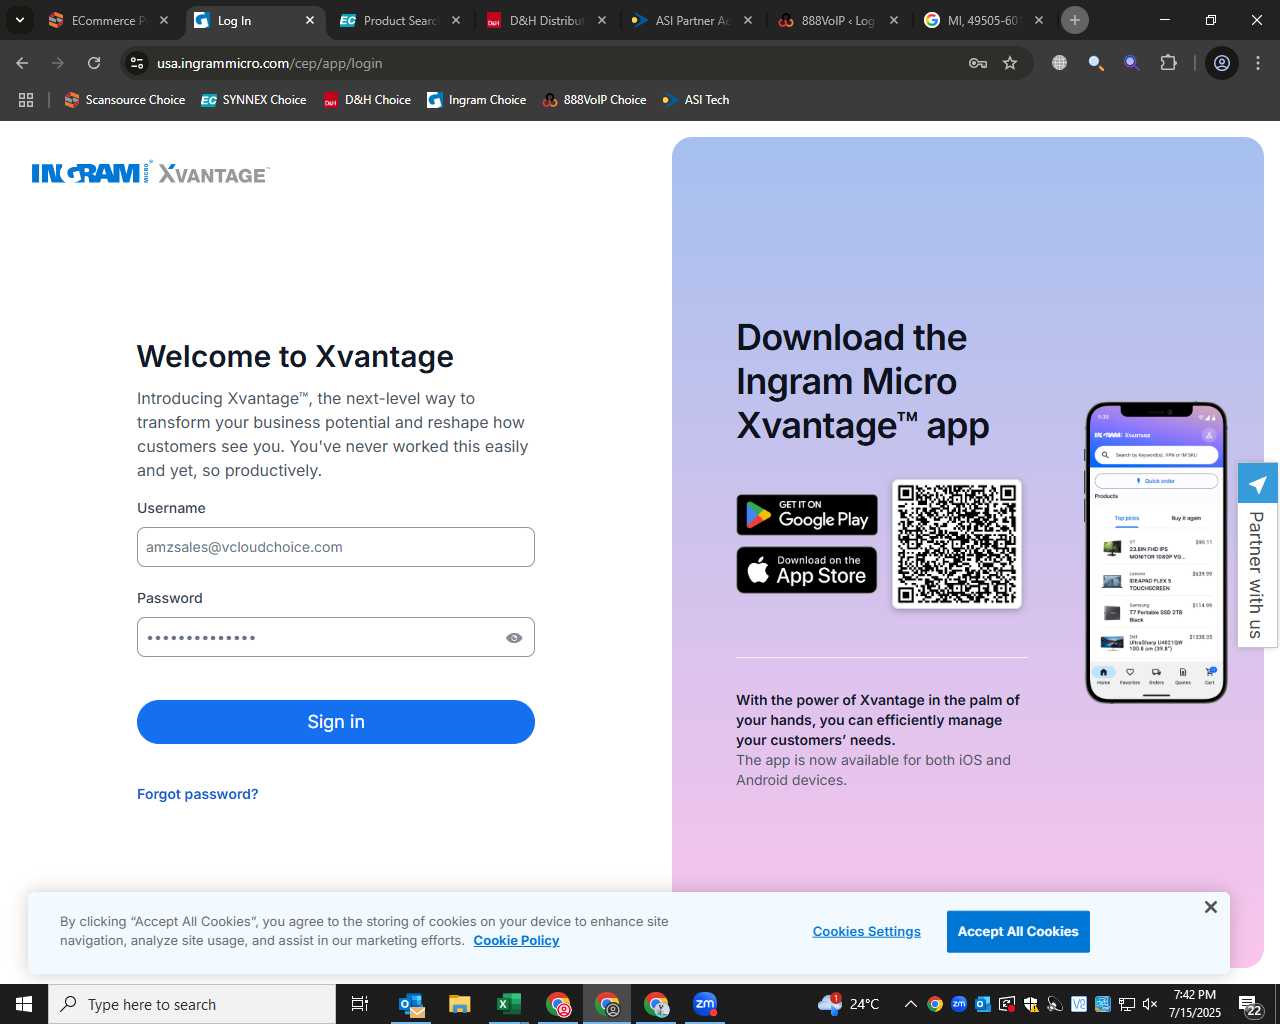Open the Partner with us side tab
This screenshot has height=1024, width=1280.
pos(1257,555)
